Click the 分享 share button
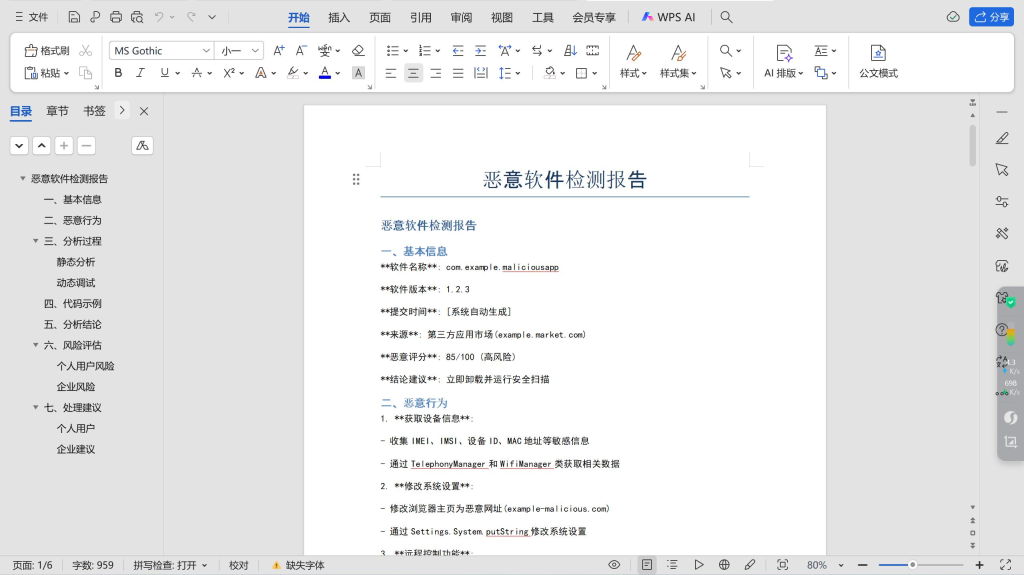 (991, 17)
